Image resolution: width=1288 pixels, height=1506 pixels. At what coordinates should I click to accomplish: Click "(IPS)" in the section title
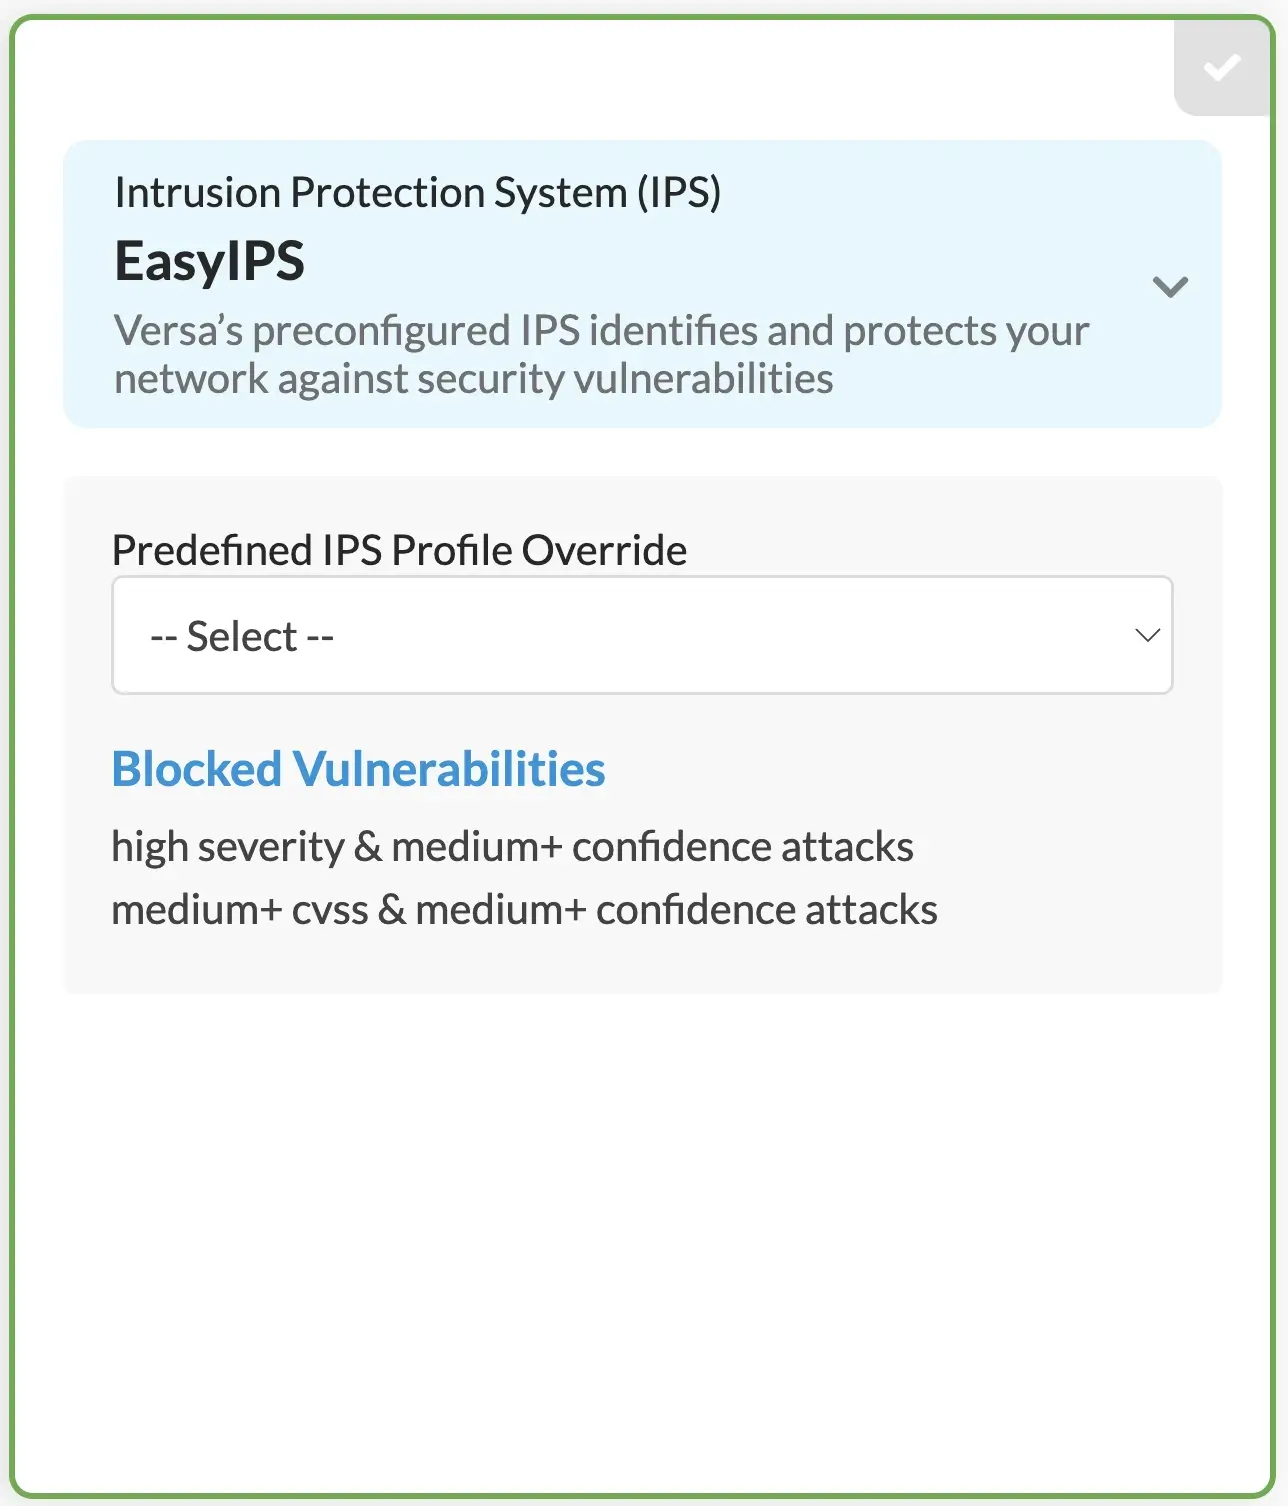679,192
